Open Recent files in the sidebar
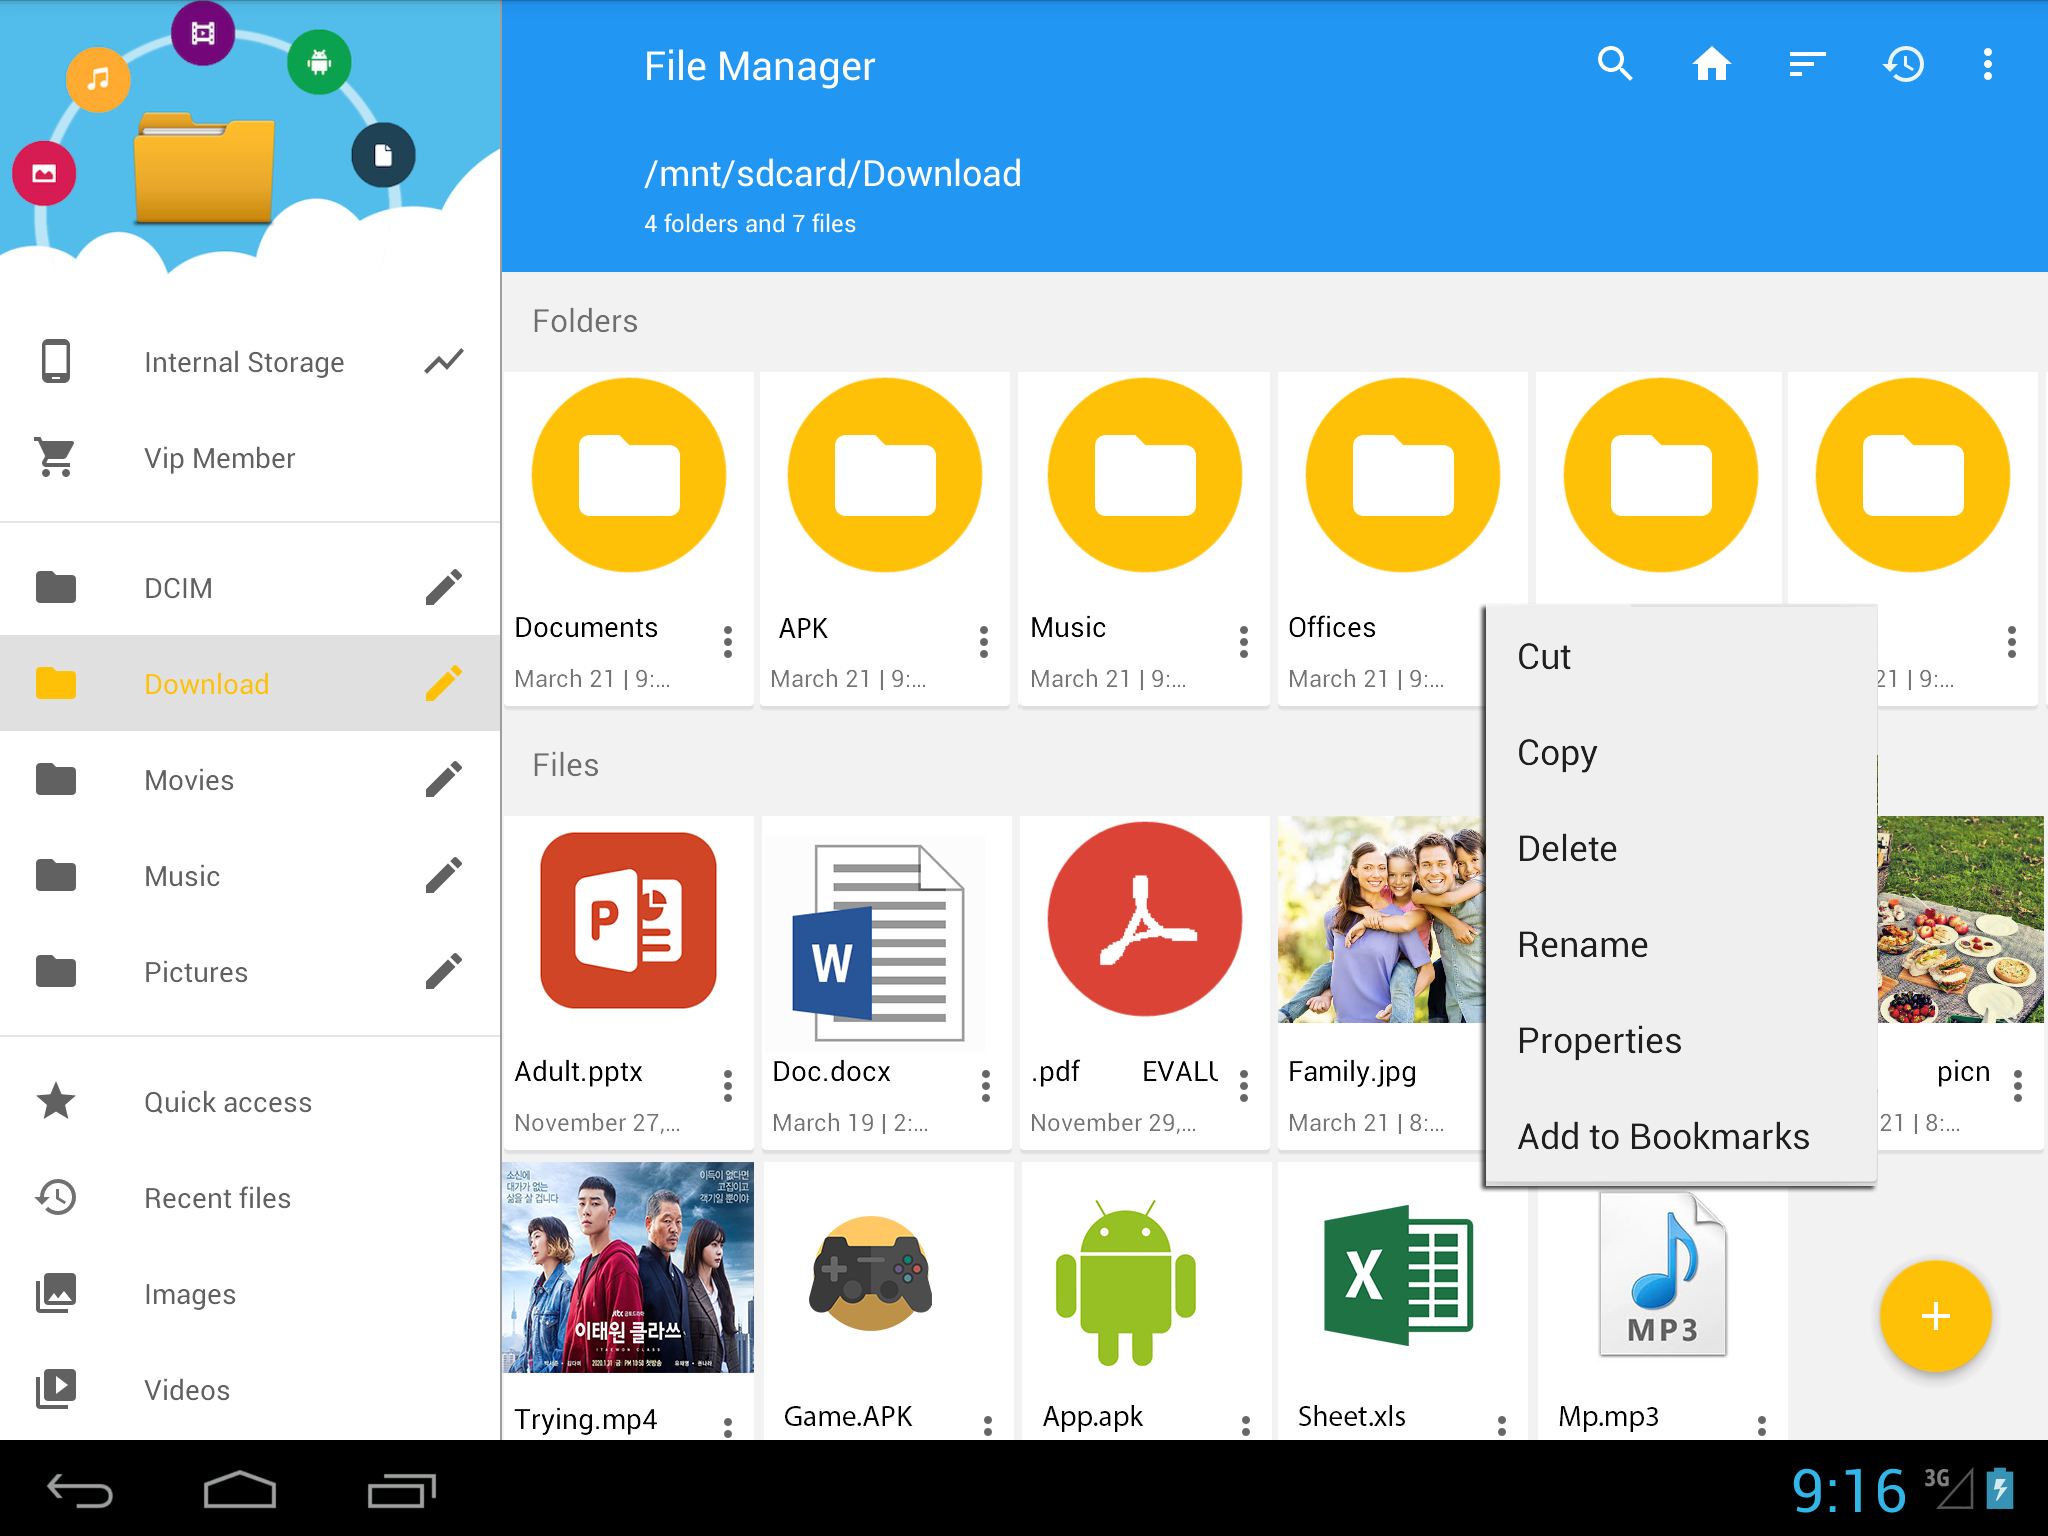The image size is (2048, 1536). tap(250, 1198)
